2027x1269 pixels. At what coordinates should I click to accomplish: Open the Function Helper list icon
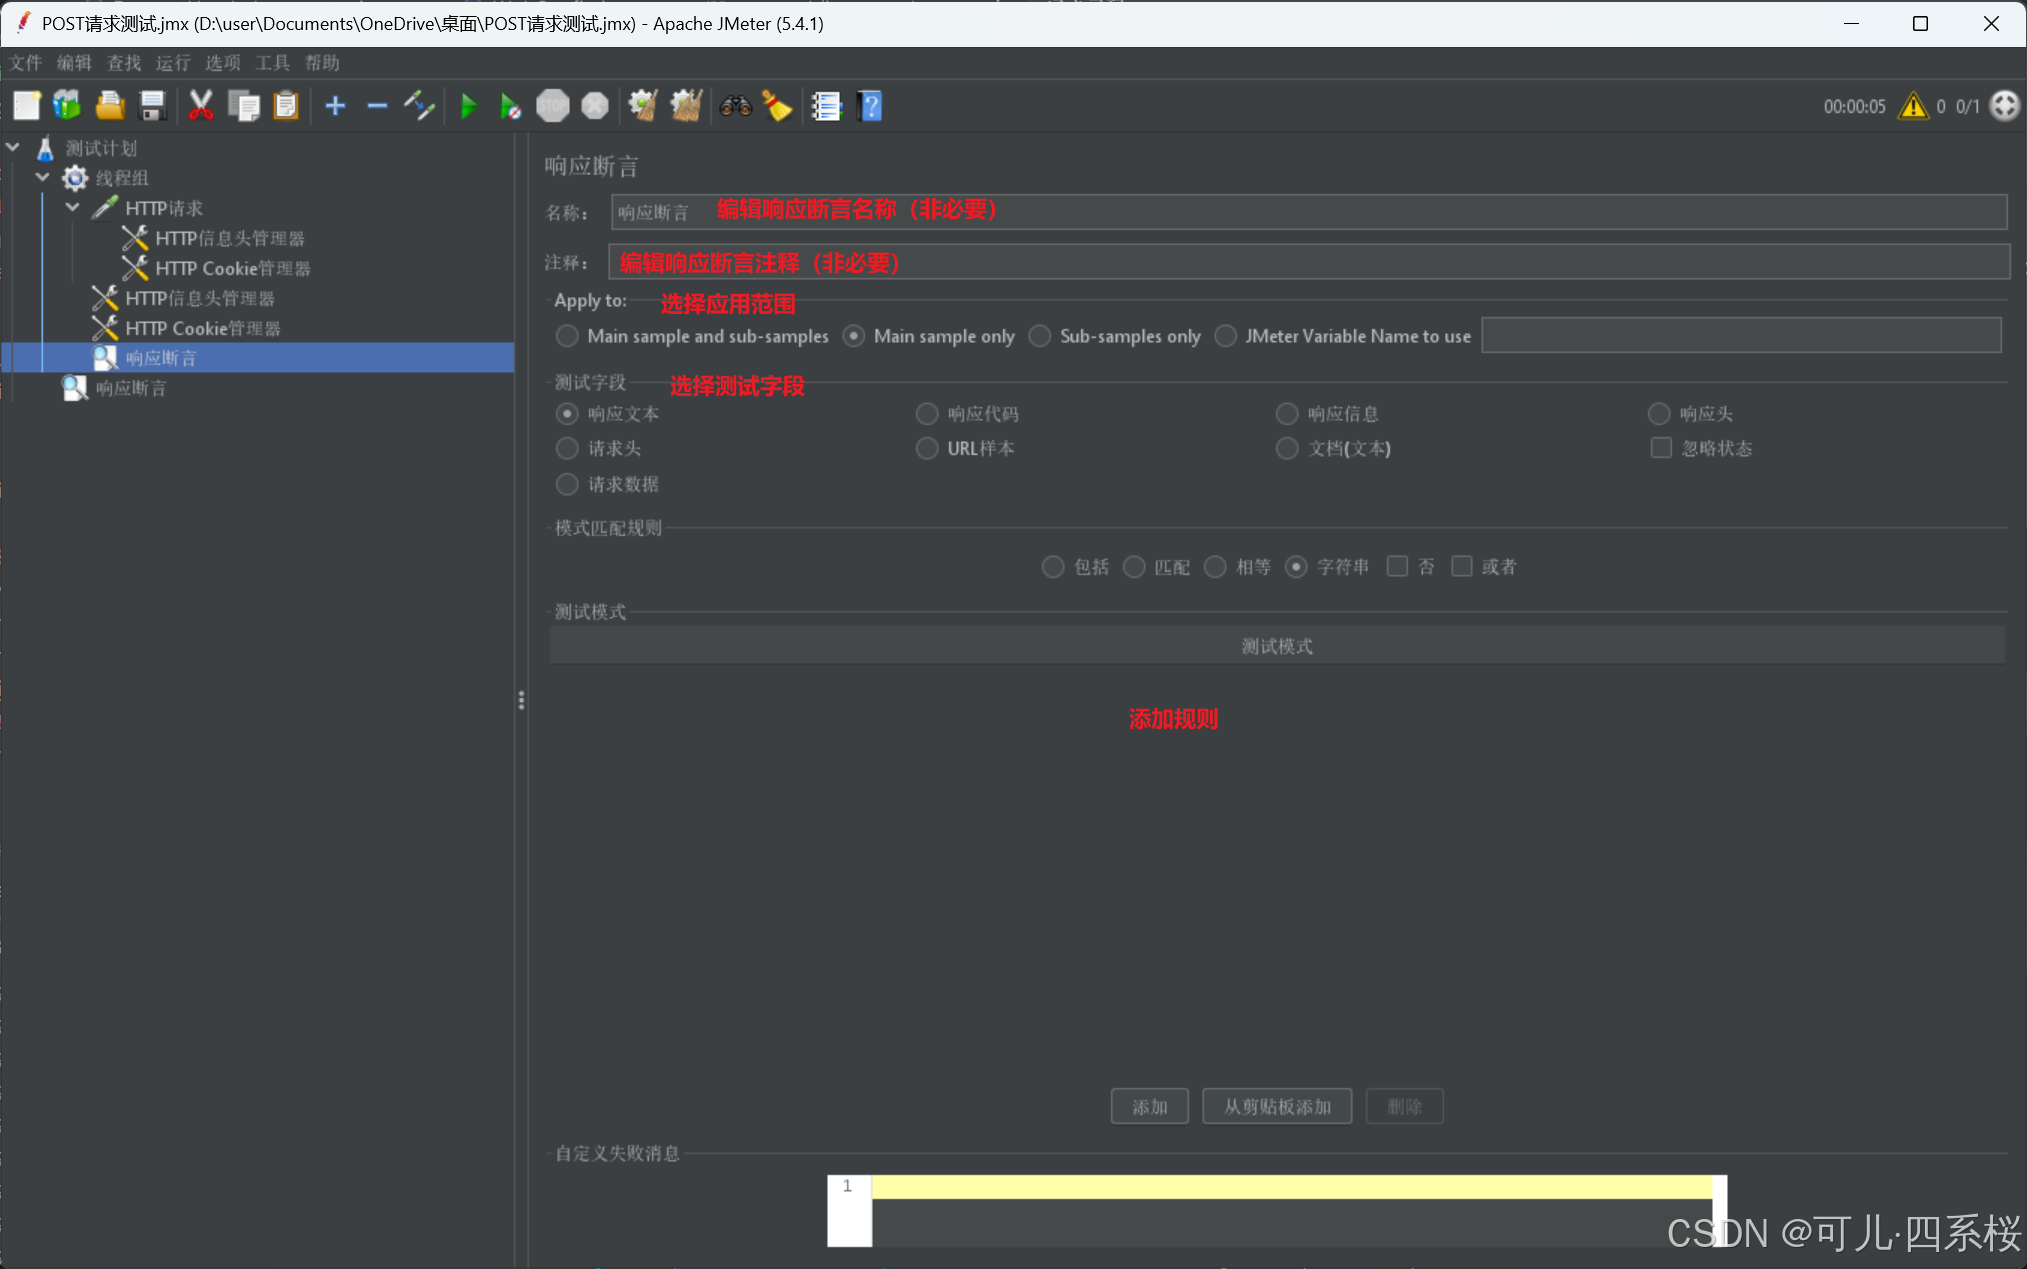pyautogui.click(x=826, y=106)
